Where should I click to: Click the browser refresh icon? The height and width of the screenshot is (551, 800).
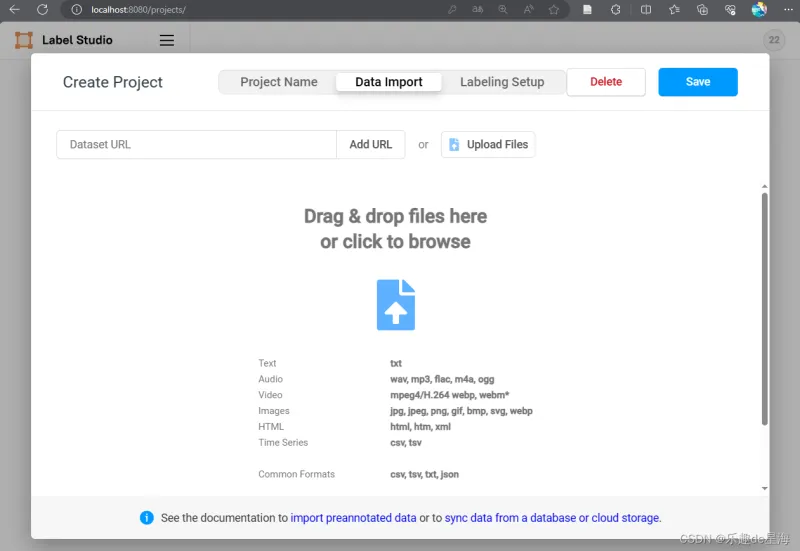42,9
